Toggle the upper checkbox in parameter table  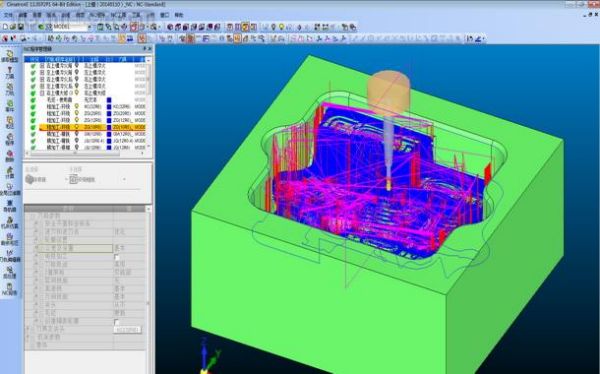117,257
